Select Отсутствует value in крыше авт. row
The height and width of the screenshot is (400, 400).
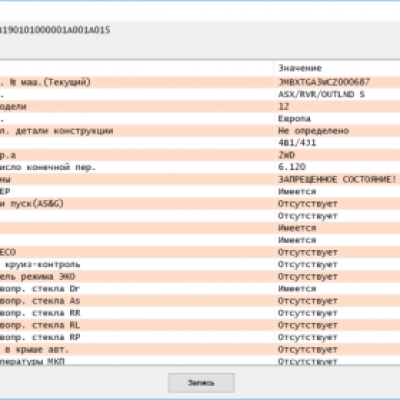(308, 349)
